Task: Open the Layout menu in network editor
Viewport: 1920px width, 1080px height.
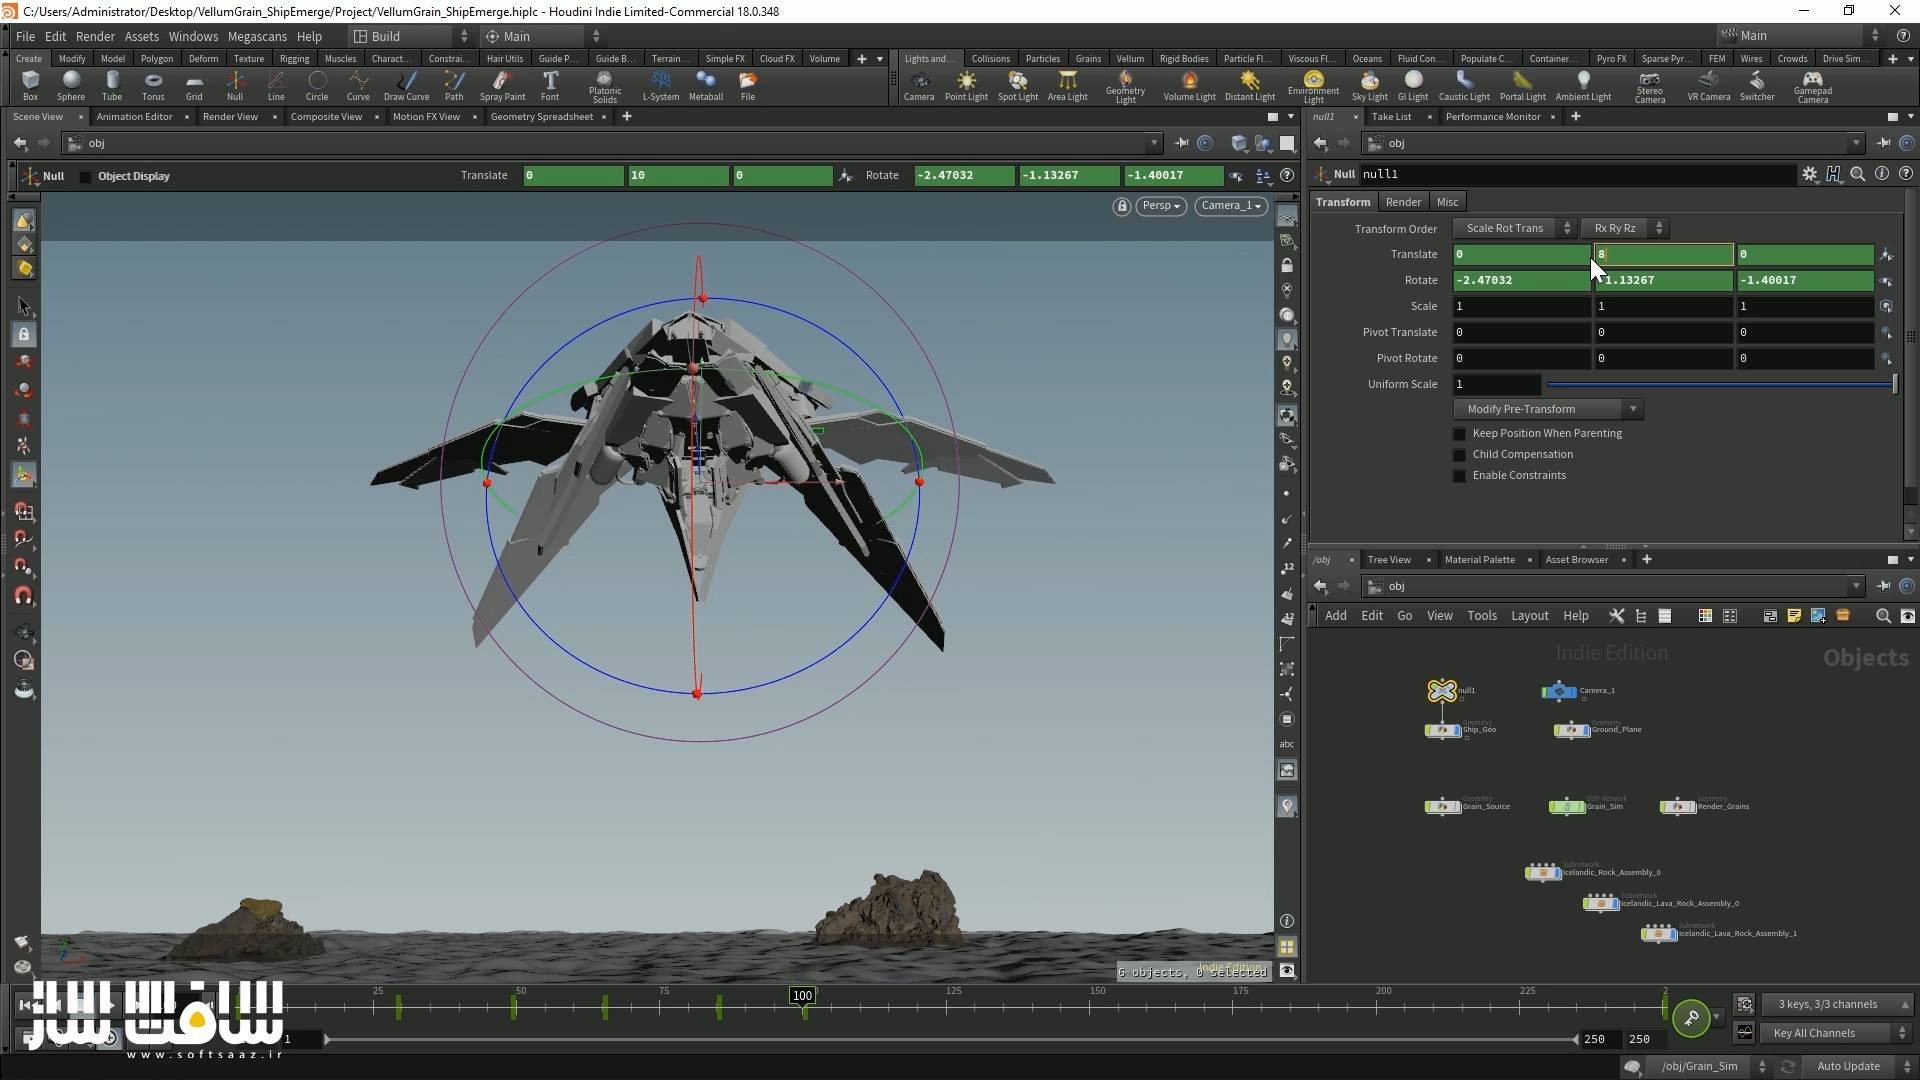Action: click(x=1529, y=616)
